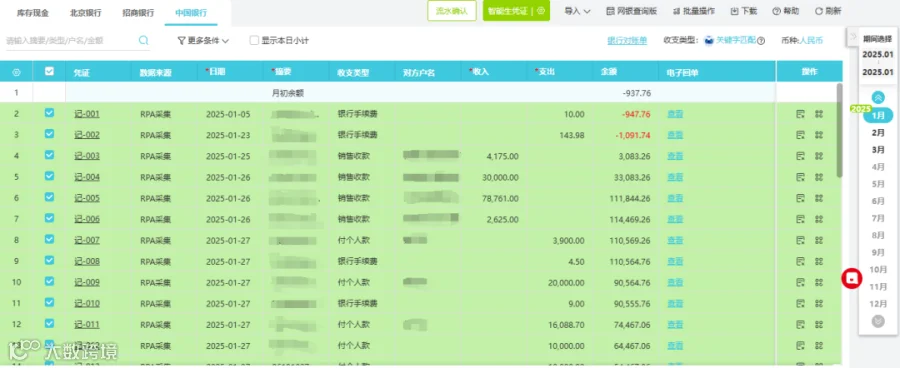Switch to the 库存现金 tab
The image size is (900, 368).
(x=33, y=12)
